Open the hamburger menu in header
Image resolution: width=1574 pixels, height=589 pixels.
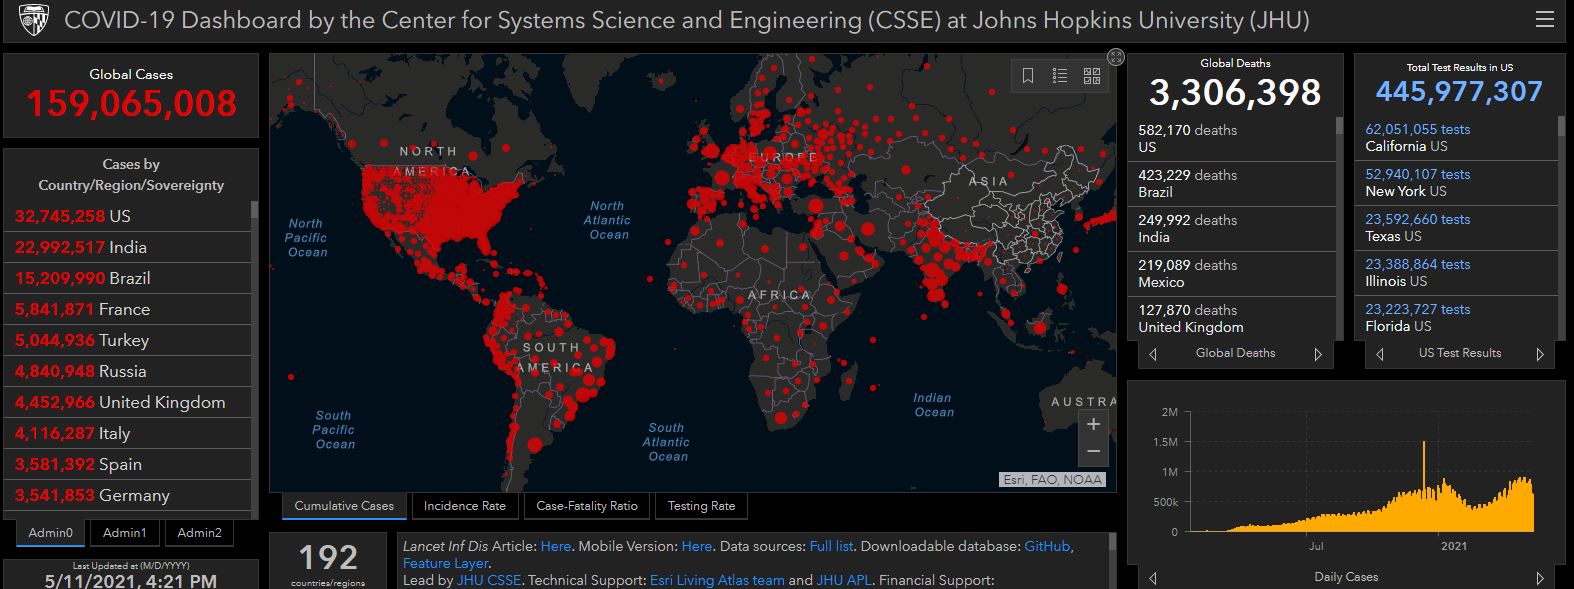tap(1544, 20)
